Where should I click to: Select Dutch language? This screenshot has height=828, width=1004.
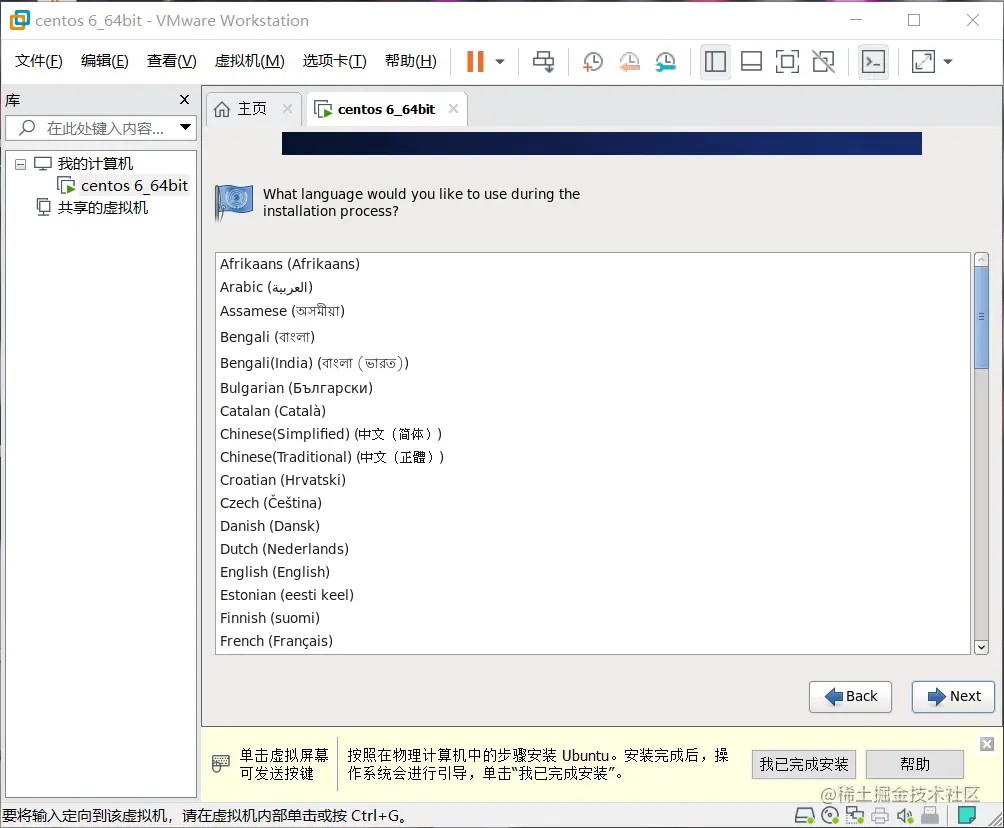[x=593, y=549]
